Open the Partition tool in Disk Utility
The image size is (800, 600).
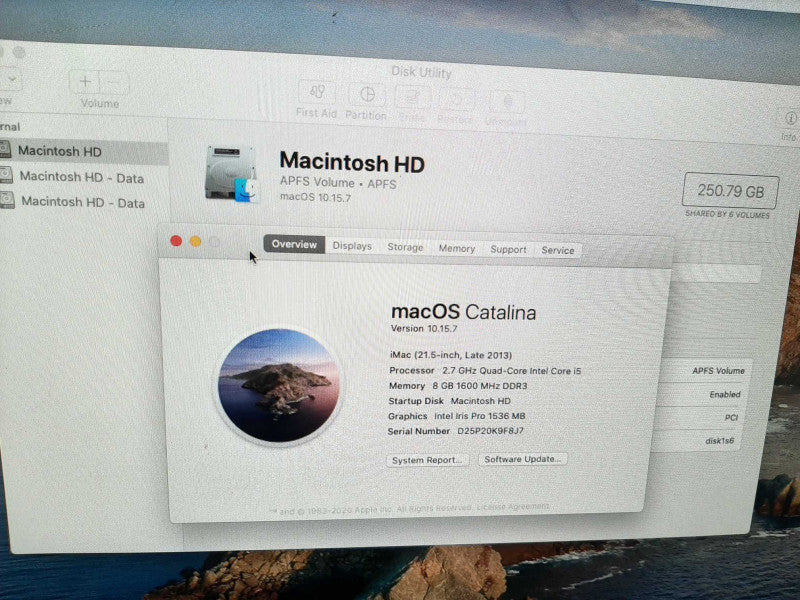(x=366, y=95)
